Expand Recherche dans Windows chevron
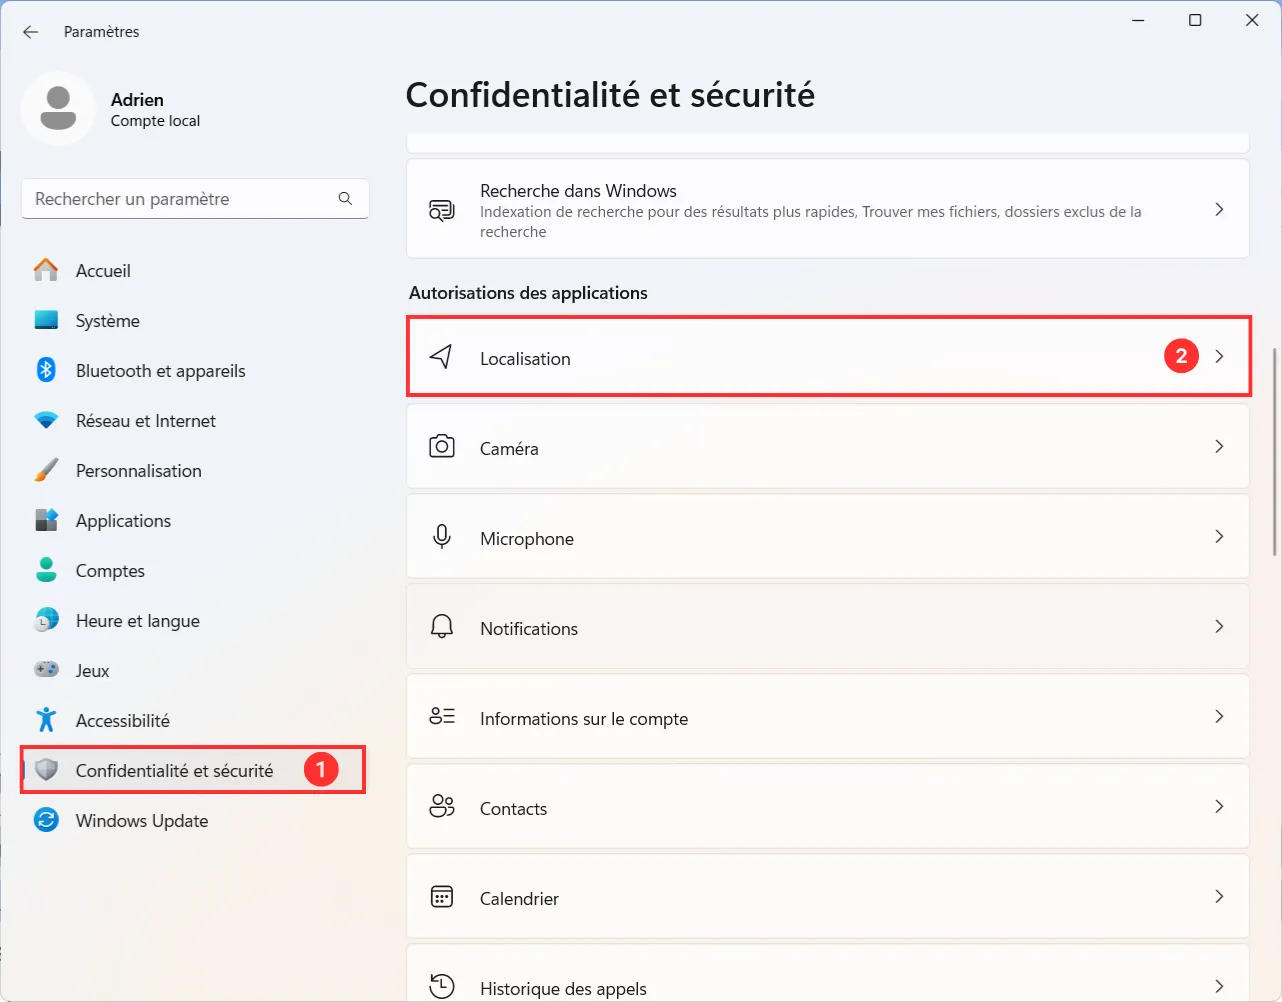The image size is (1282, 1002). pyautogui.click(x=1219, y=209)
